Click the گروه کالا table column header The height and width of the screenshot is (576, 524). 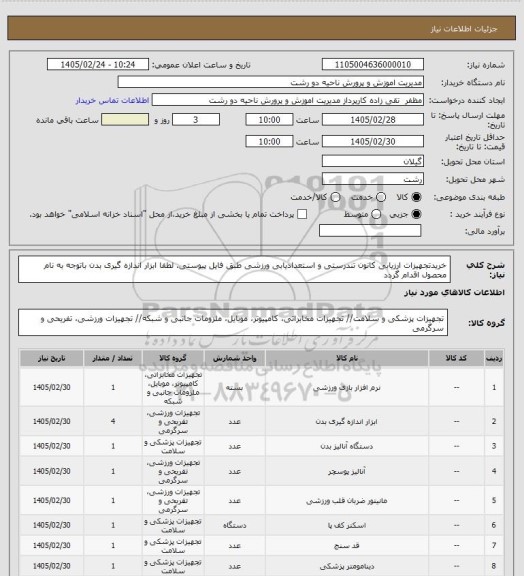(173, 359)
